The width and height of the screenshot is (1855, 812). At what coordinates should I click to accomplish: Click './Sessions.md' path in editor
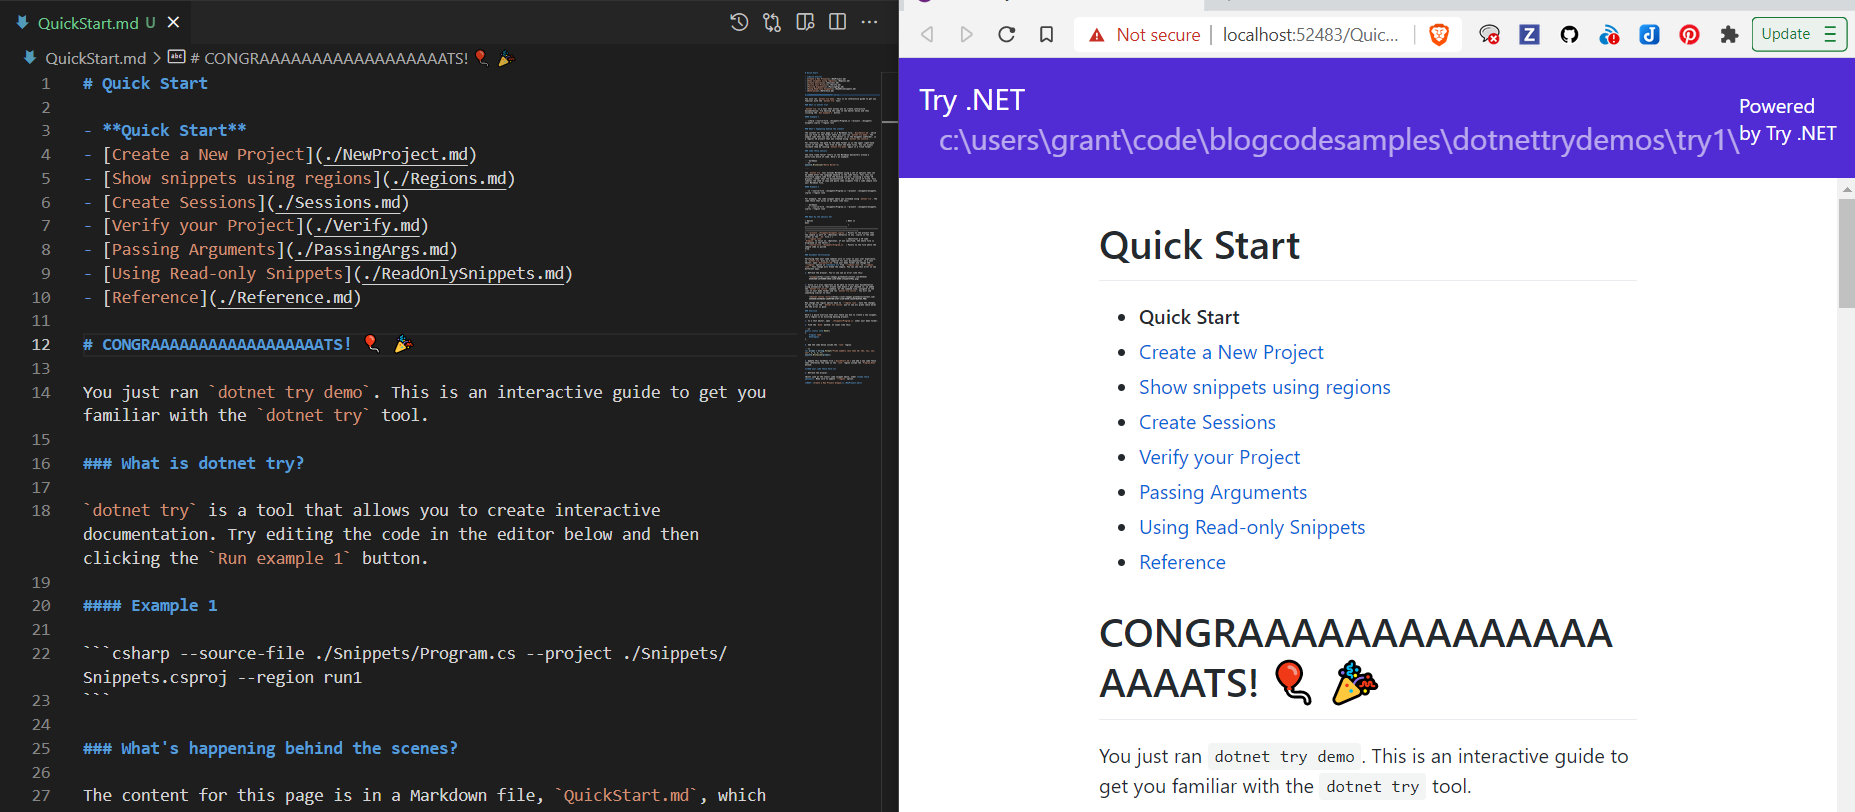pyautogui.click(x=338, y=202)
